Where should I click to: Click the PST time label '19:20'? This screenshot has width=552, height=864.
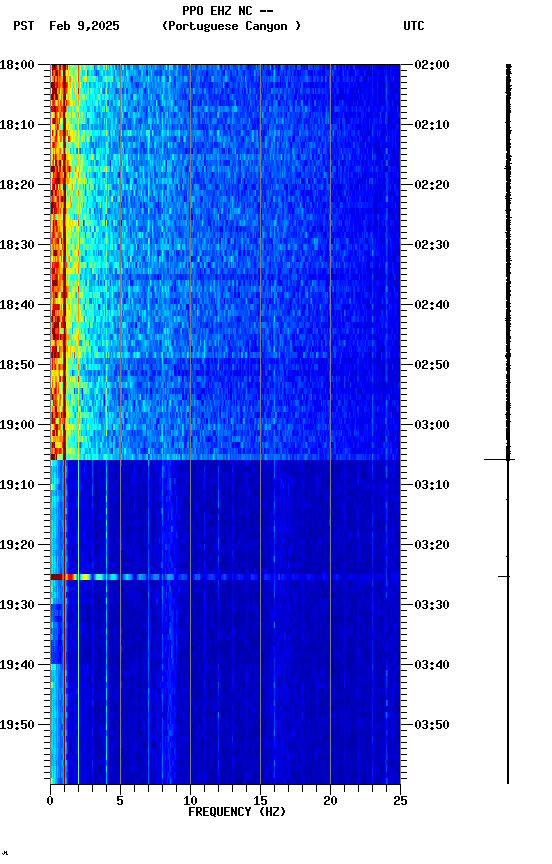17,545
